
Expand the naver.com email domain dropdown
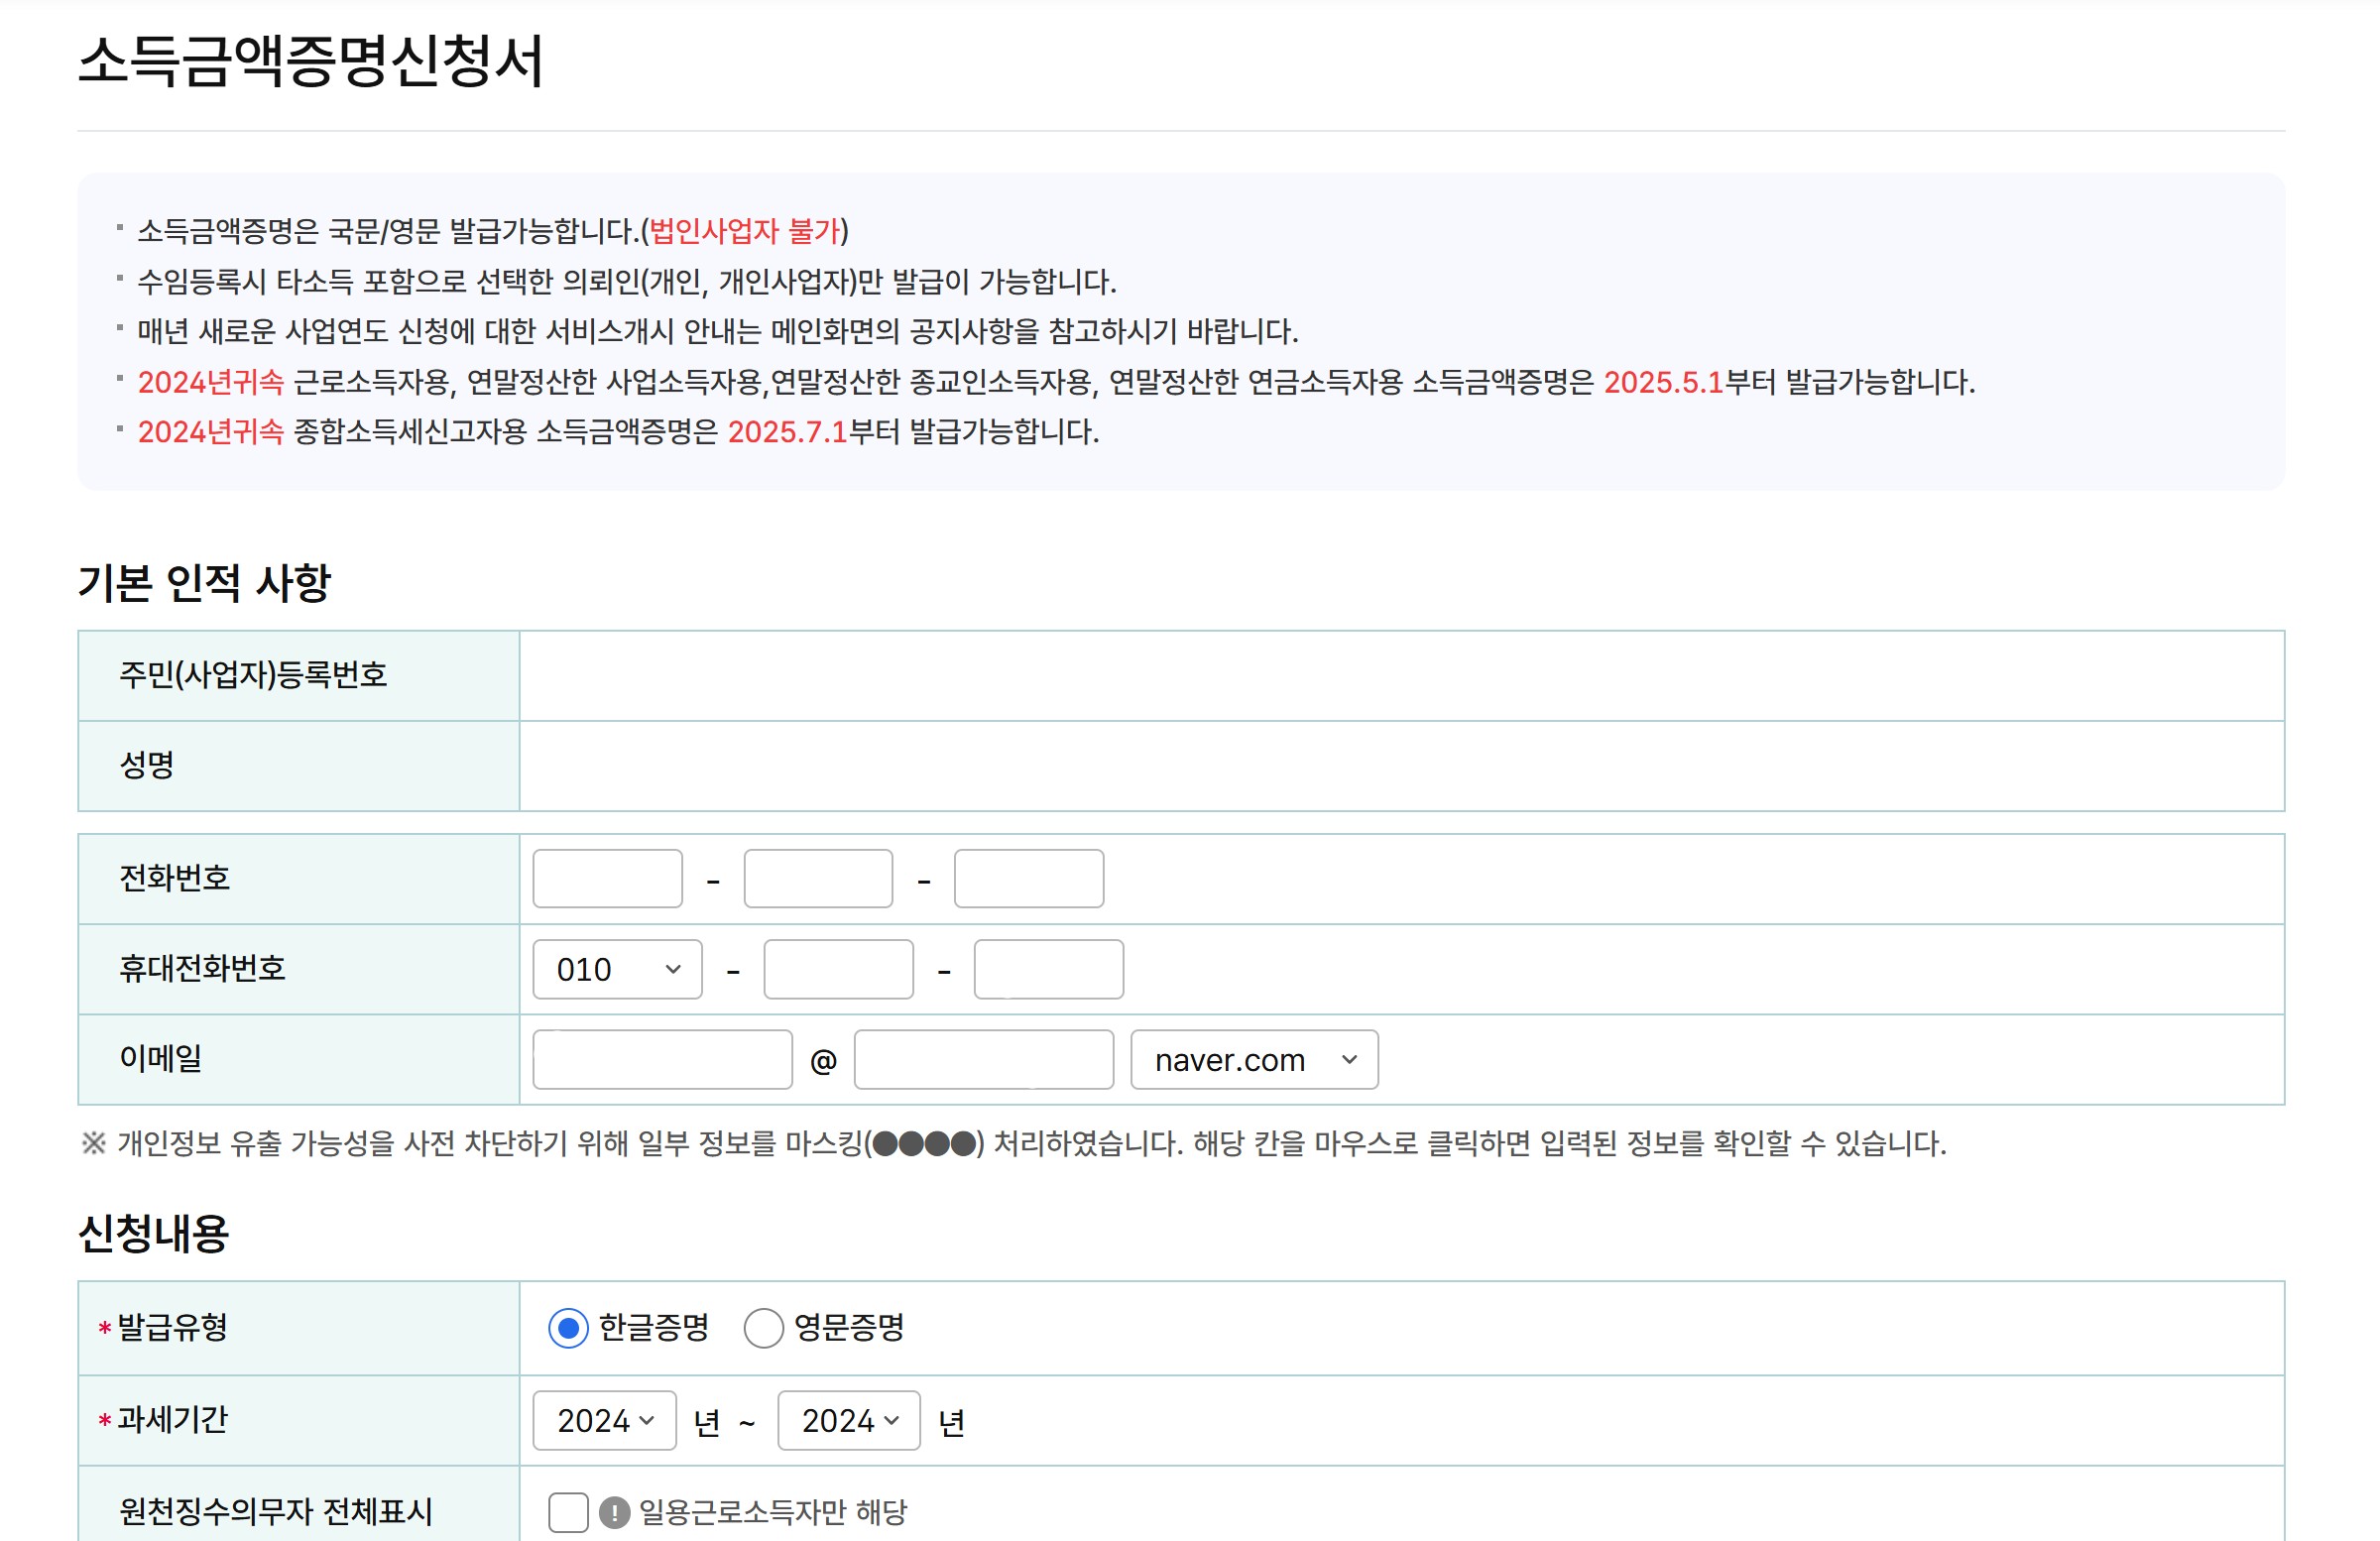(1254, 1060)
